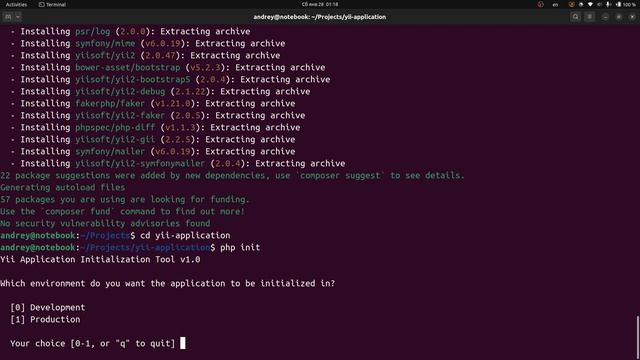Click the new tab button in terminal header
The image size is (640, 360).
click(8, 17)
